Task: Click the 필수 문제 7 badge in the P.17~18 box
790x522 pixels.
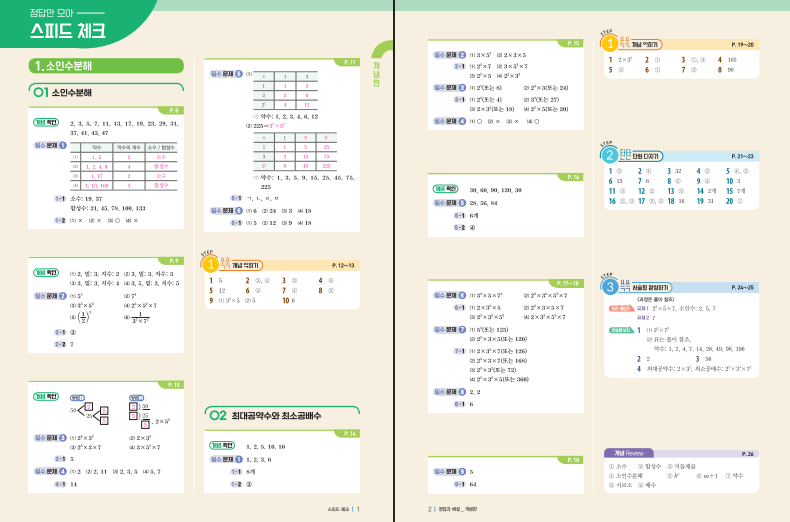Action: (x=449, y=330)
